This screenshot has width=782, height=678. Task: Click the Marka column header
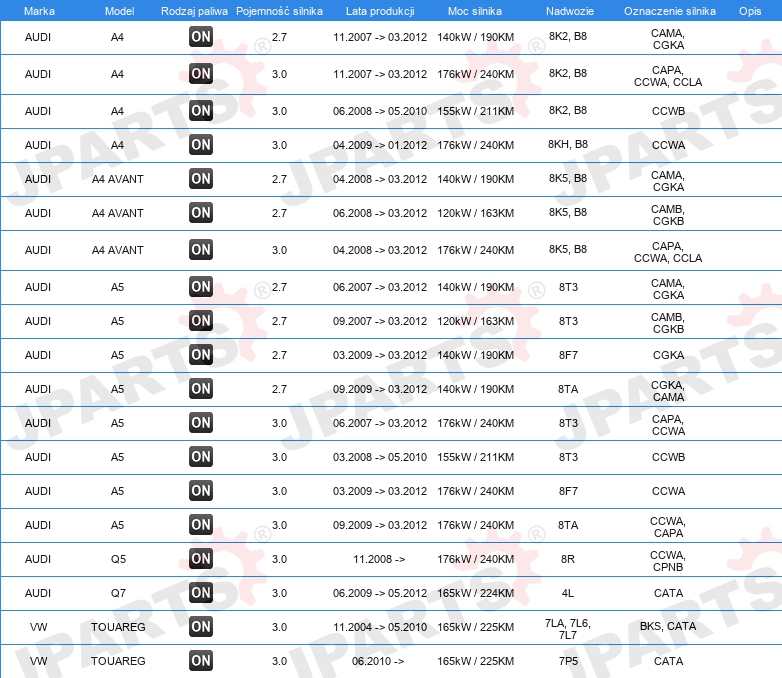tap(39, 11)
